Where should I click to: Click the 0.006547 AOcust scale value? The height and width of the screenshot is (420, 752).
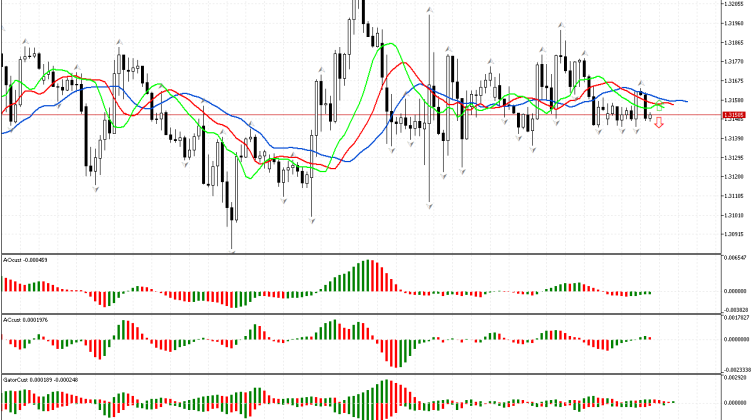click(x=735, y=258)
